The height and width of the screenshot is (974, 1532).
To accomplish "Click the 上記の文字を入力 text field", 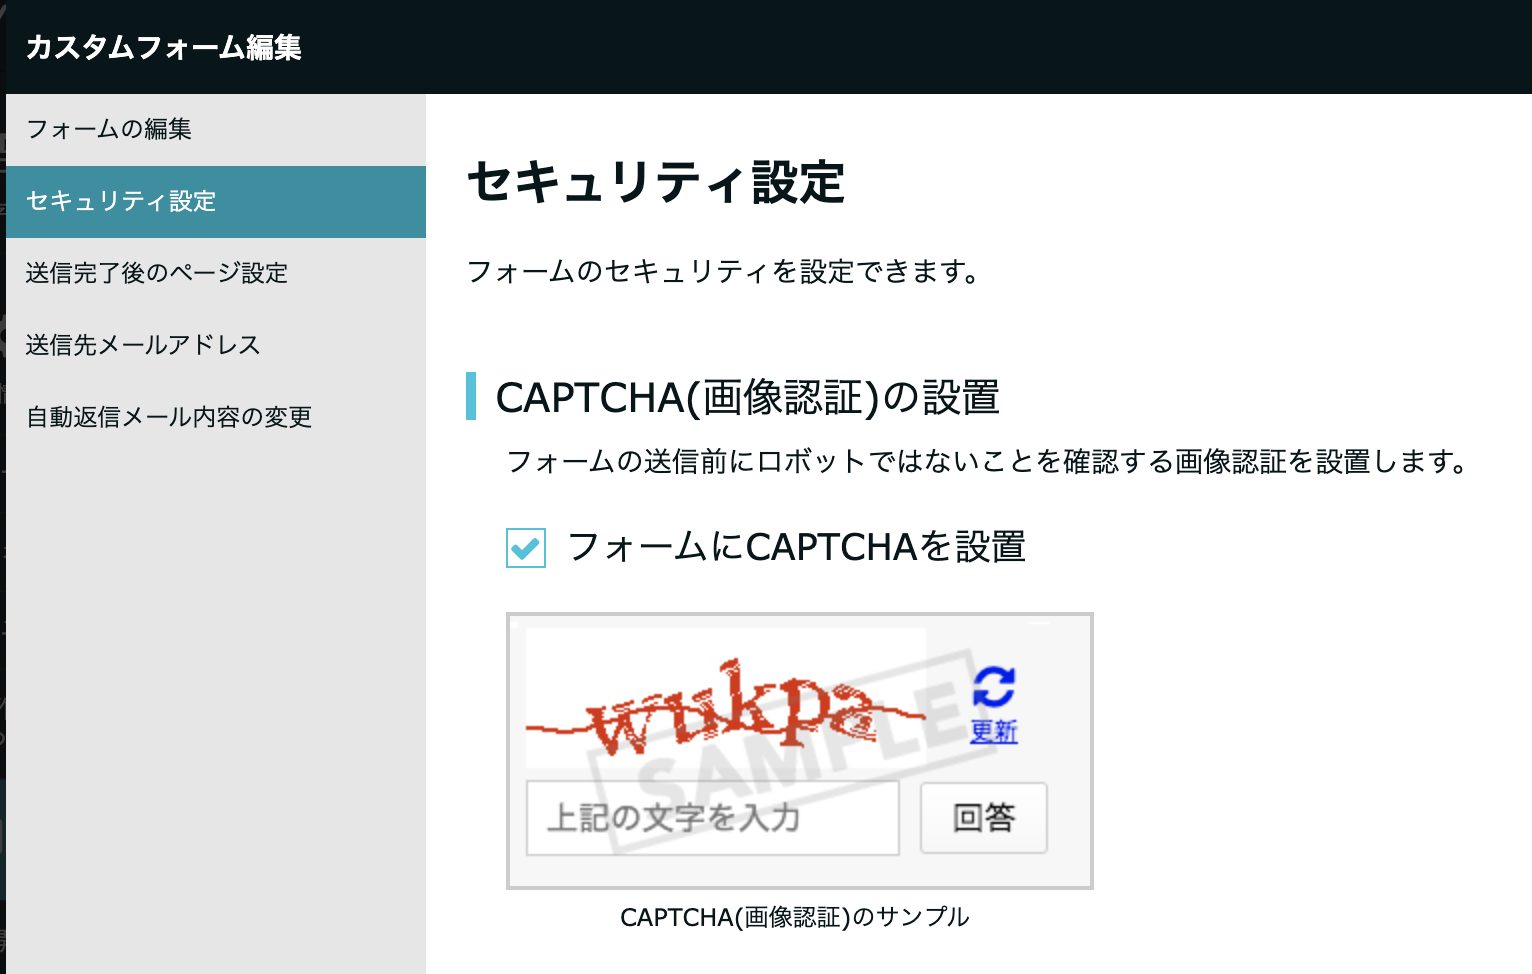I will [x=712, y=818].
